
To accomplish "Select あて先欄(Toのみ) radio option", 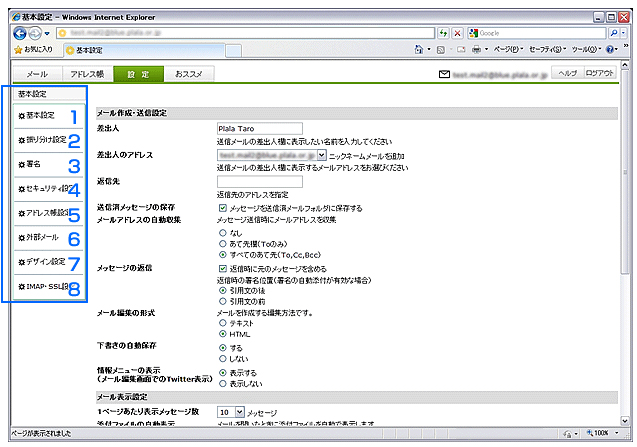I will pyautogui.click(x=222, y=243).
